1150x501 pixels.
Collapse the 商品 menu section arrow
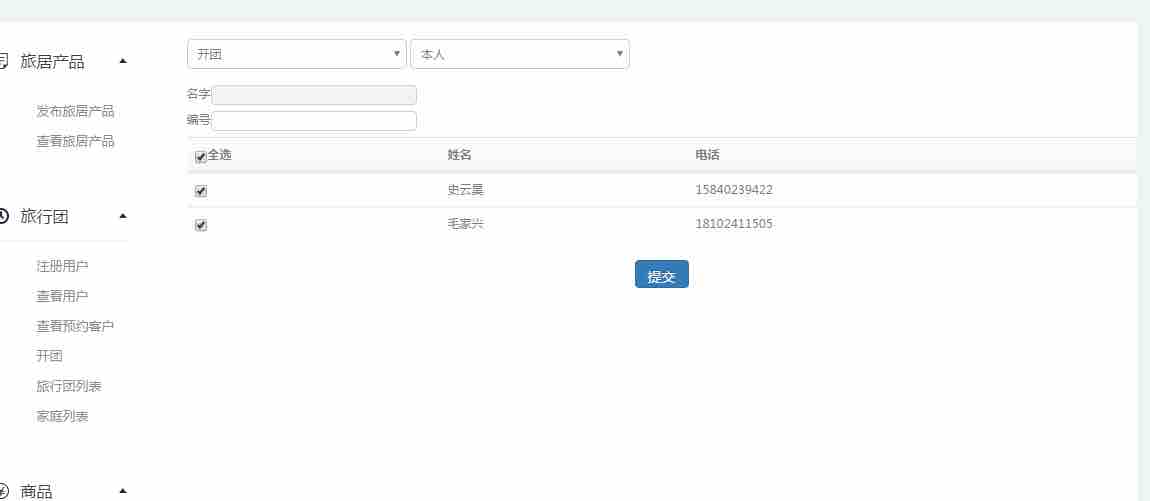(x=123, y=491)
